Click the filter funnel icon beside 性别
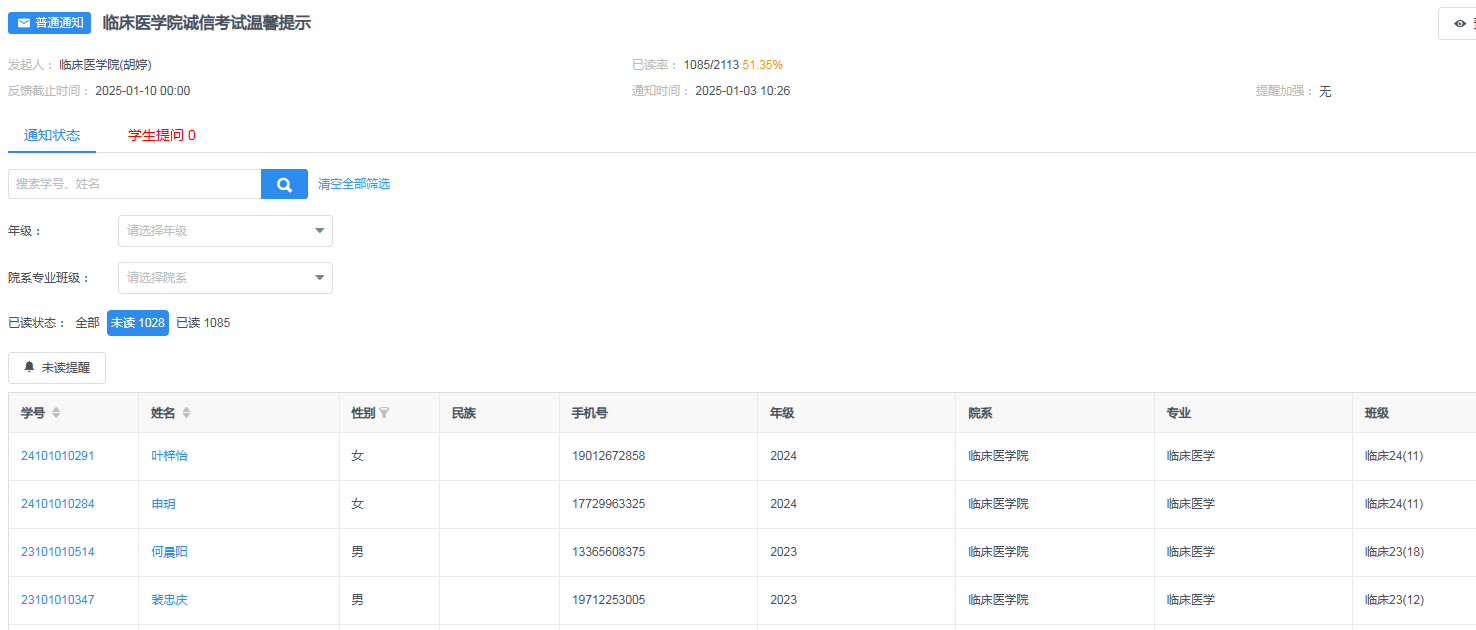 pos(385,413)
